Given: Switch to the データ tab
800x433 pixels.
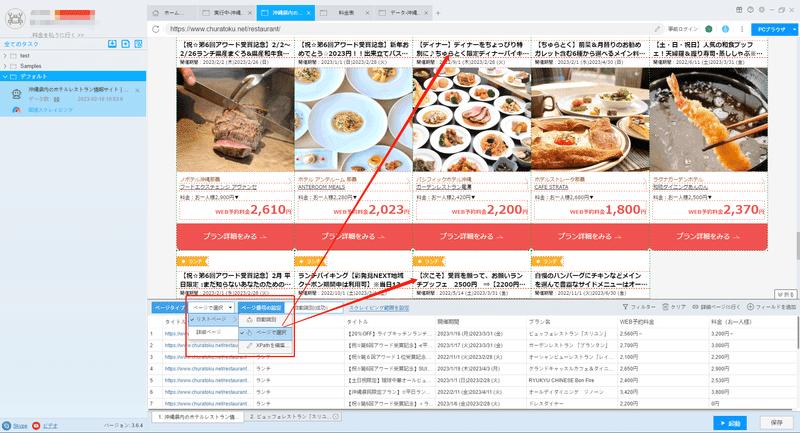Looking at the screenshot, I should (404, 13).
